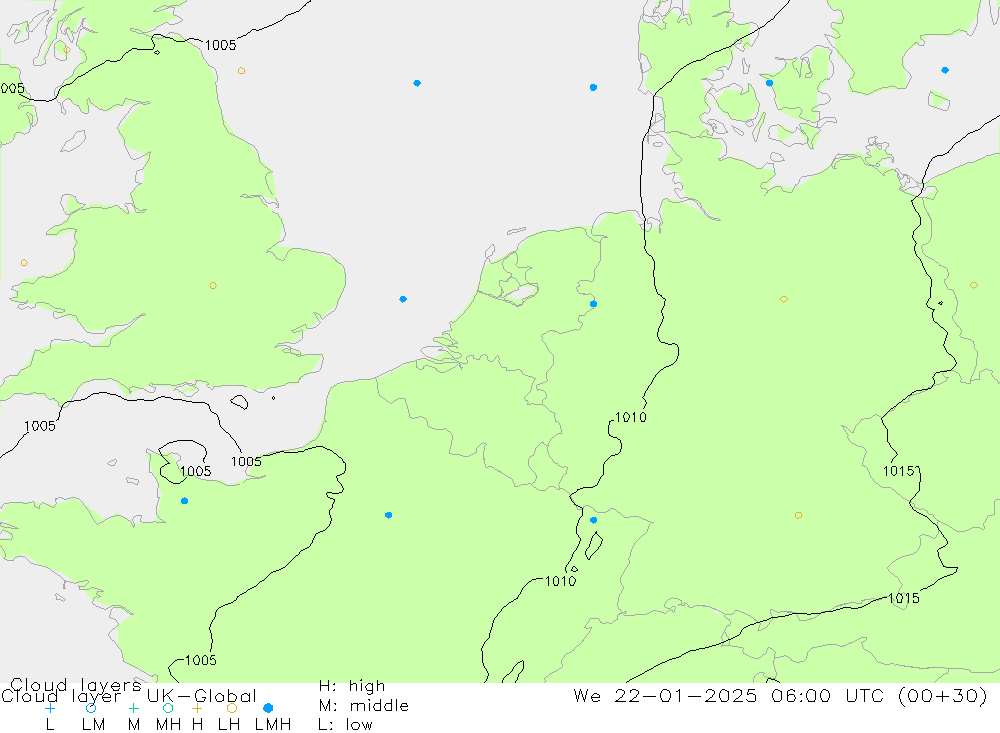The image size is (1000, 733).
Task: Select the blue LMH marker over Normandy, France
Action: coord(184,501)
